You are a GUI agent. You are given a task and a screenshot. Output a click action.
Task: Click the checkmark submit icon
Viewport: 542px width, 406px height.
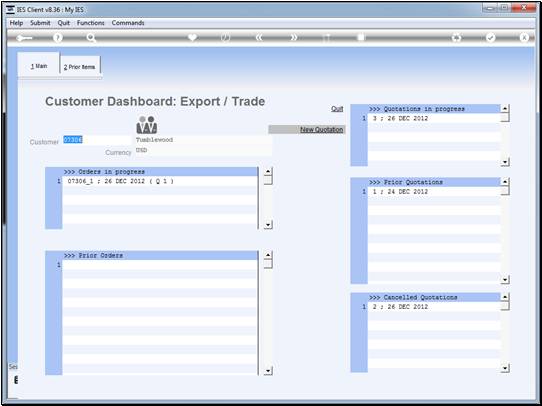pos(490,38)
